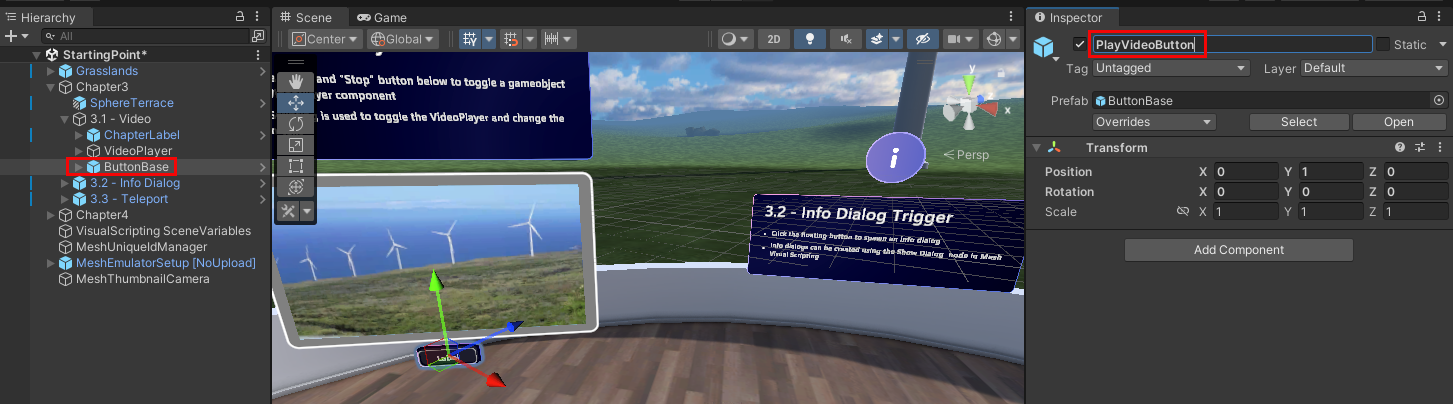Open the draw mode shading dropdown
Viewport: 1453px width, 404px height.
[x=735, y=39]
